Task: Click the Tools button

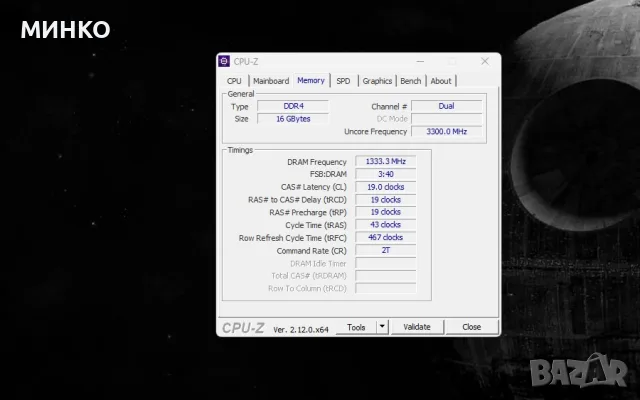Action: click(x=356, y=327)
